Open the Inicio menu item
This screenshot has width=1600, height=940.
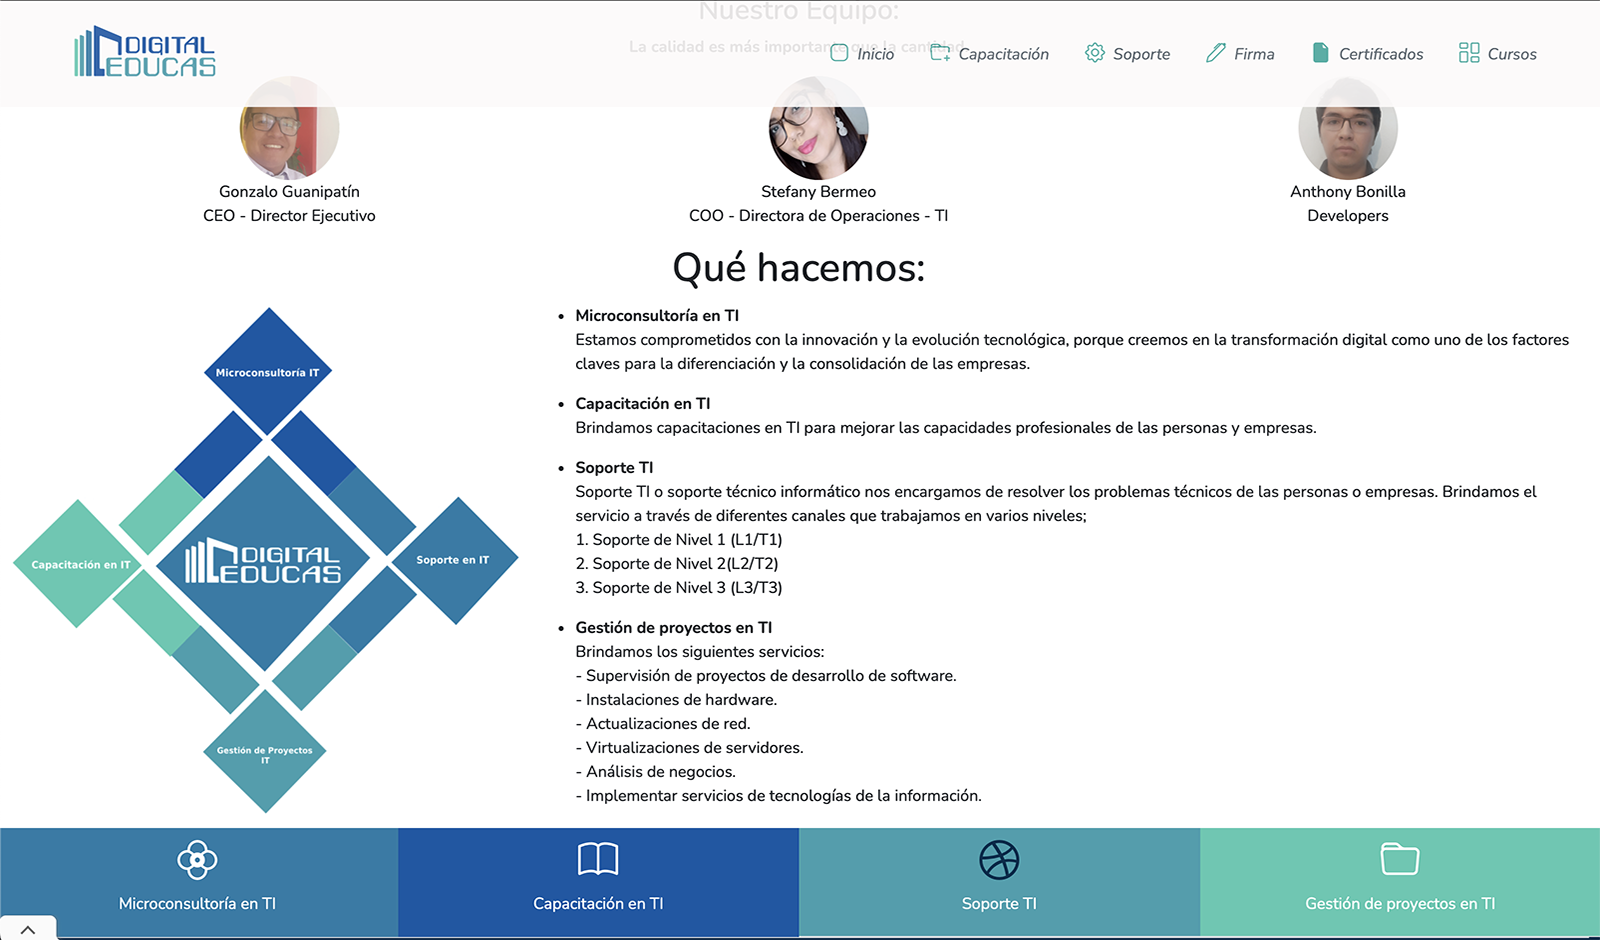pos(875,54)
